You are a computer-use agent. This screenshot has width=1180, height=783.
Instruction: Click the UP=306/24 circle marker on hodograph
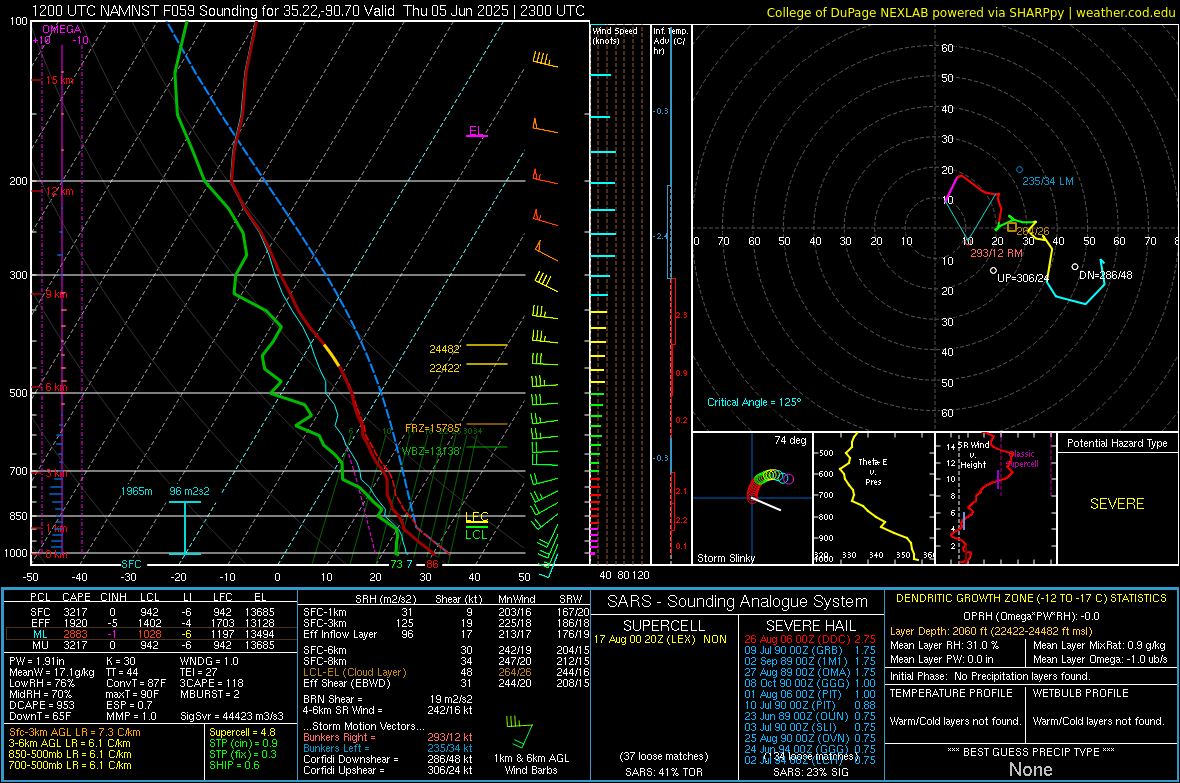click(x=993, y=270)
